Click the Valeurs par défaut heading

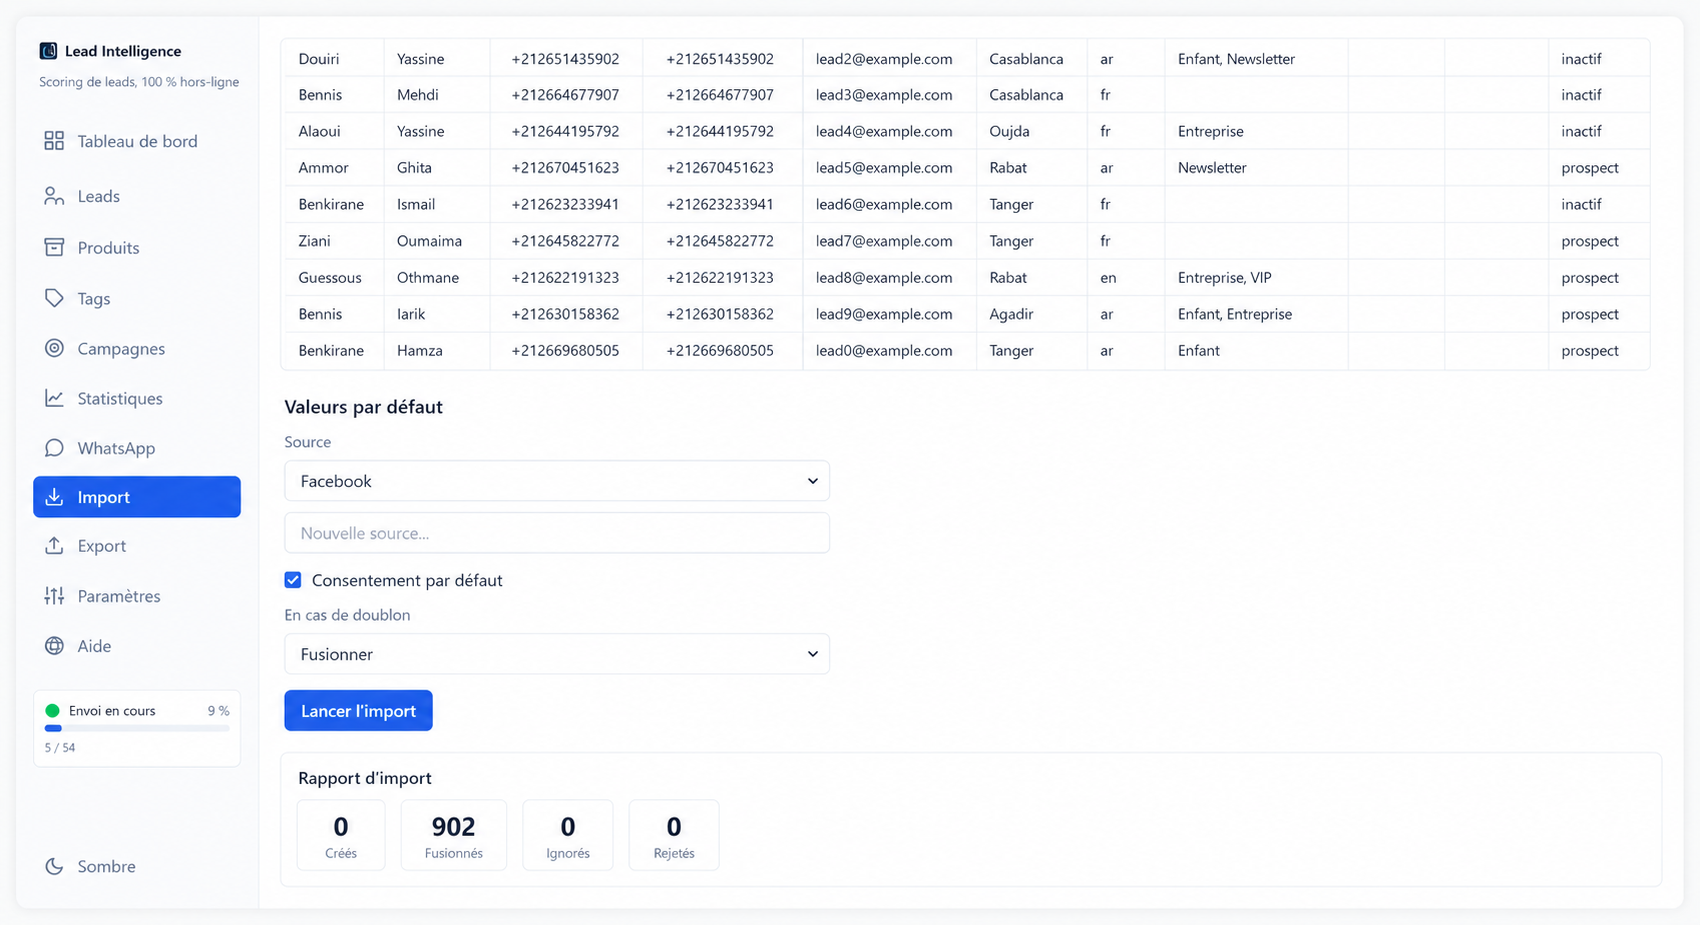click(363, 407)
